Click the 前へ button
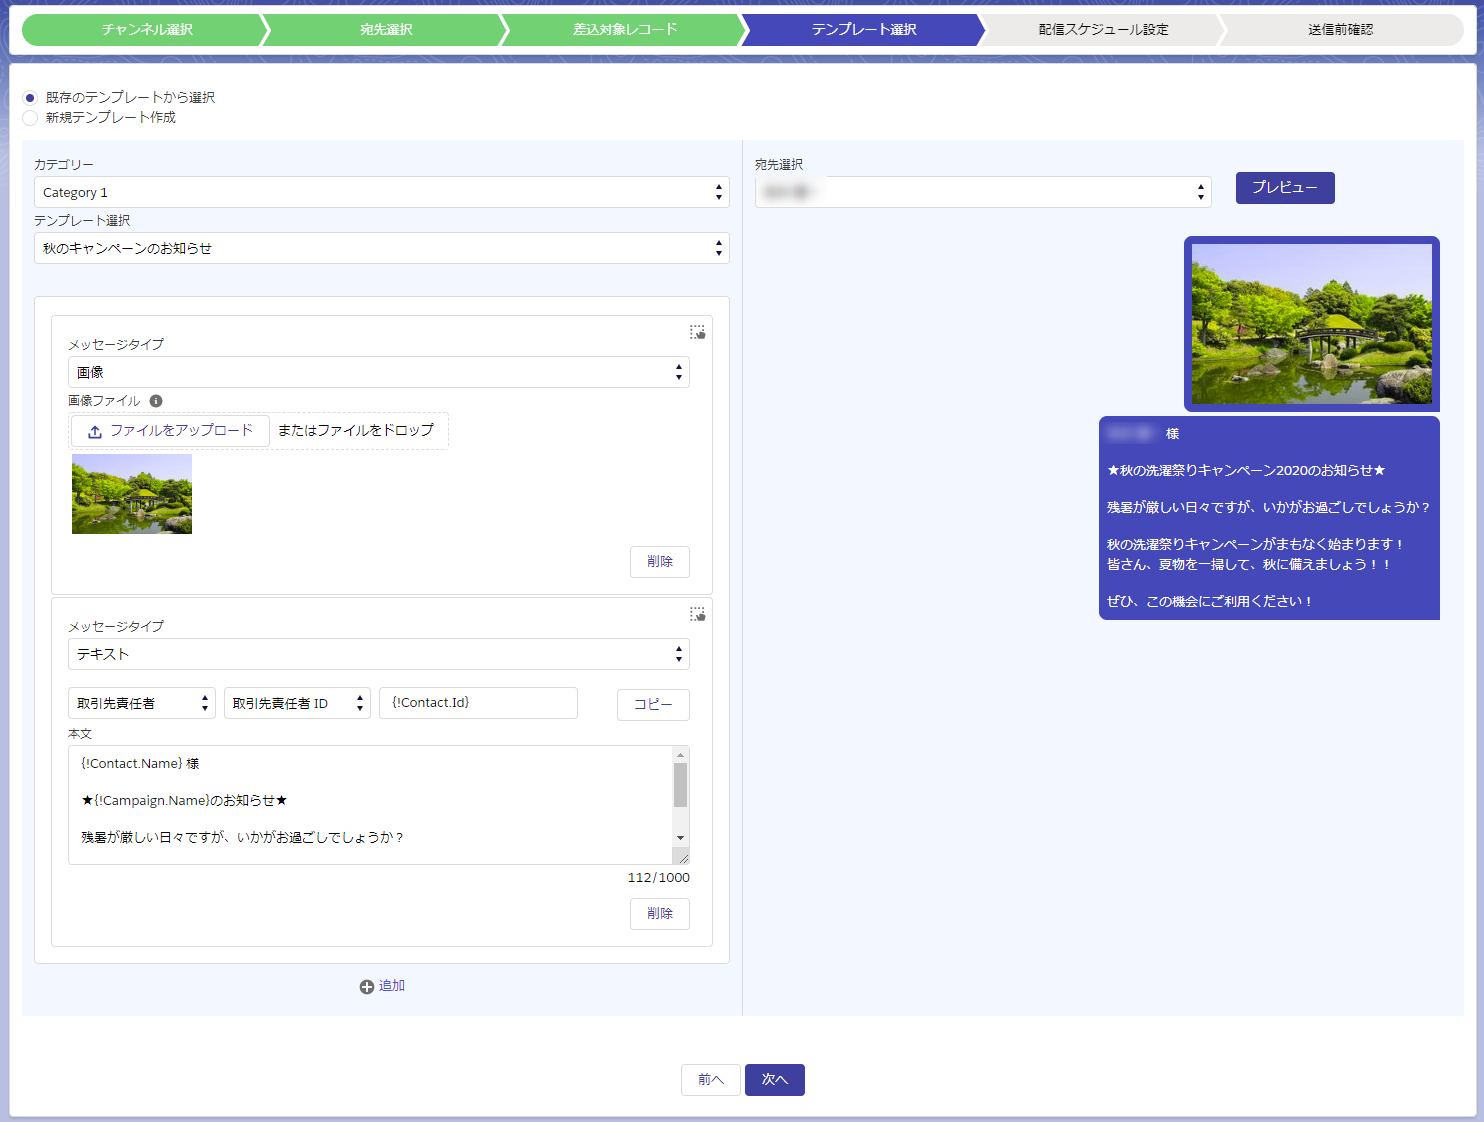The image size is (1484, 1122). (x=711, y=1080)
